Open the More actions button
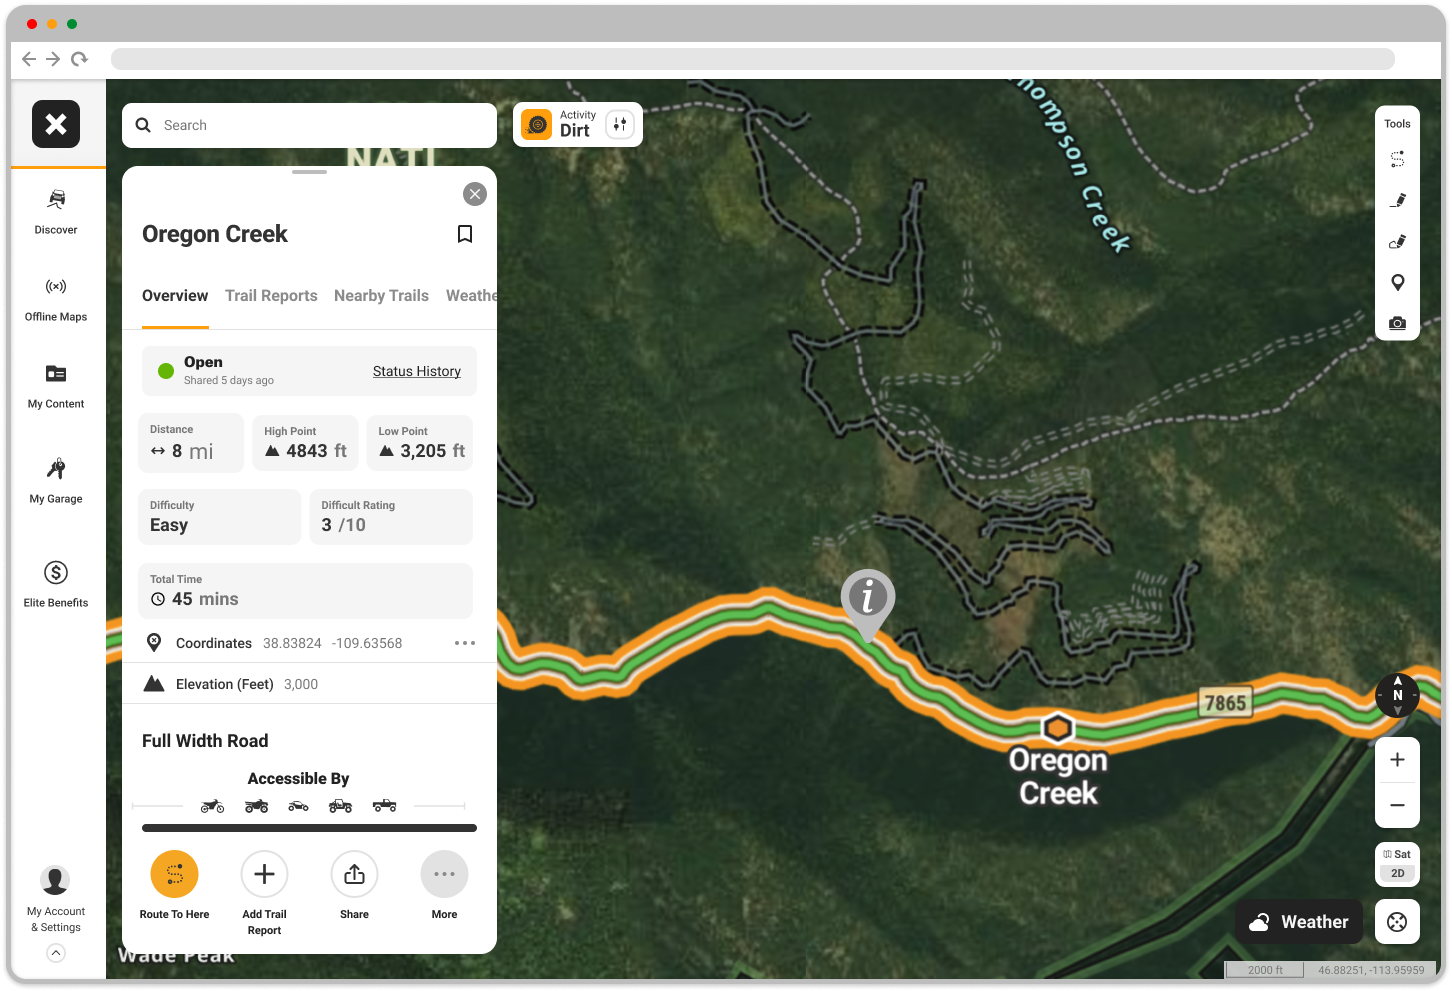The width and height of the screenshot is (1452, 991). (x=444, y=886)
